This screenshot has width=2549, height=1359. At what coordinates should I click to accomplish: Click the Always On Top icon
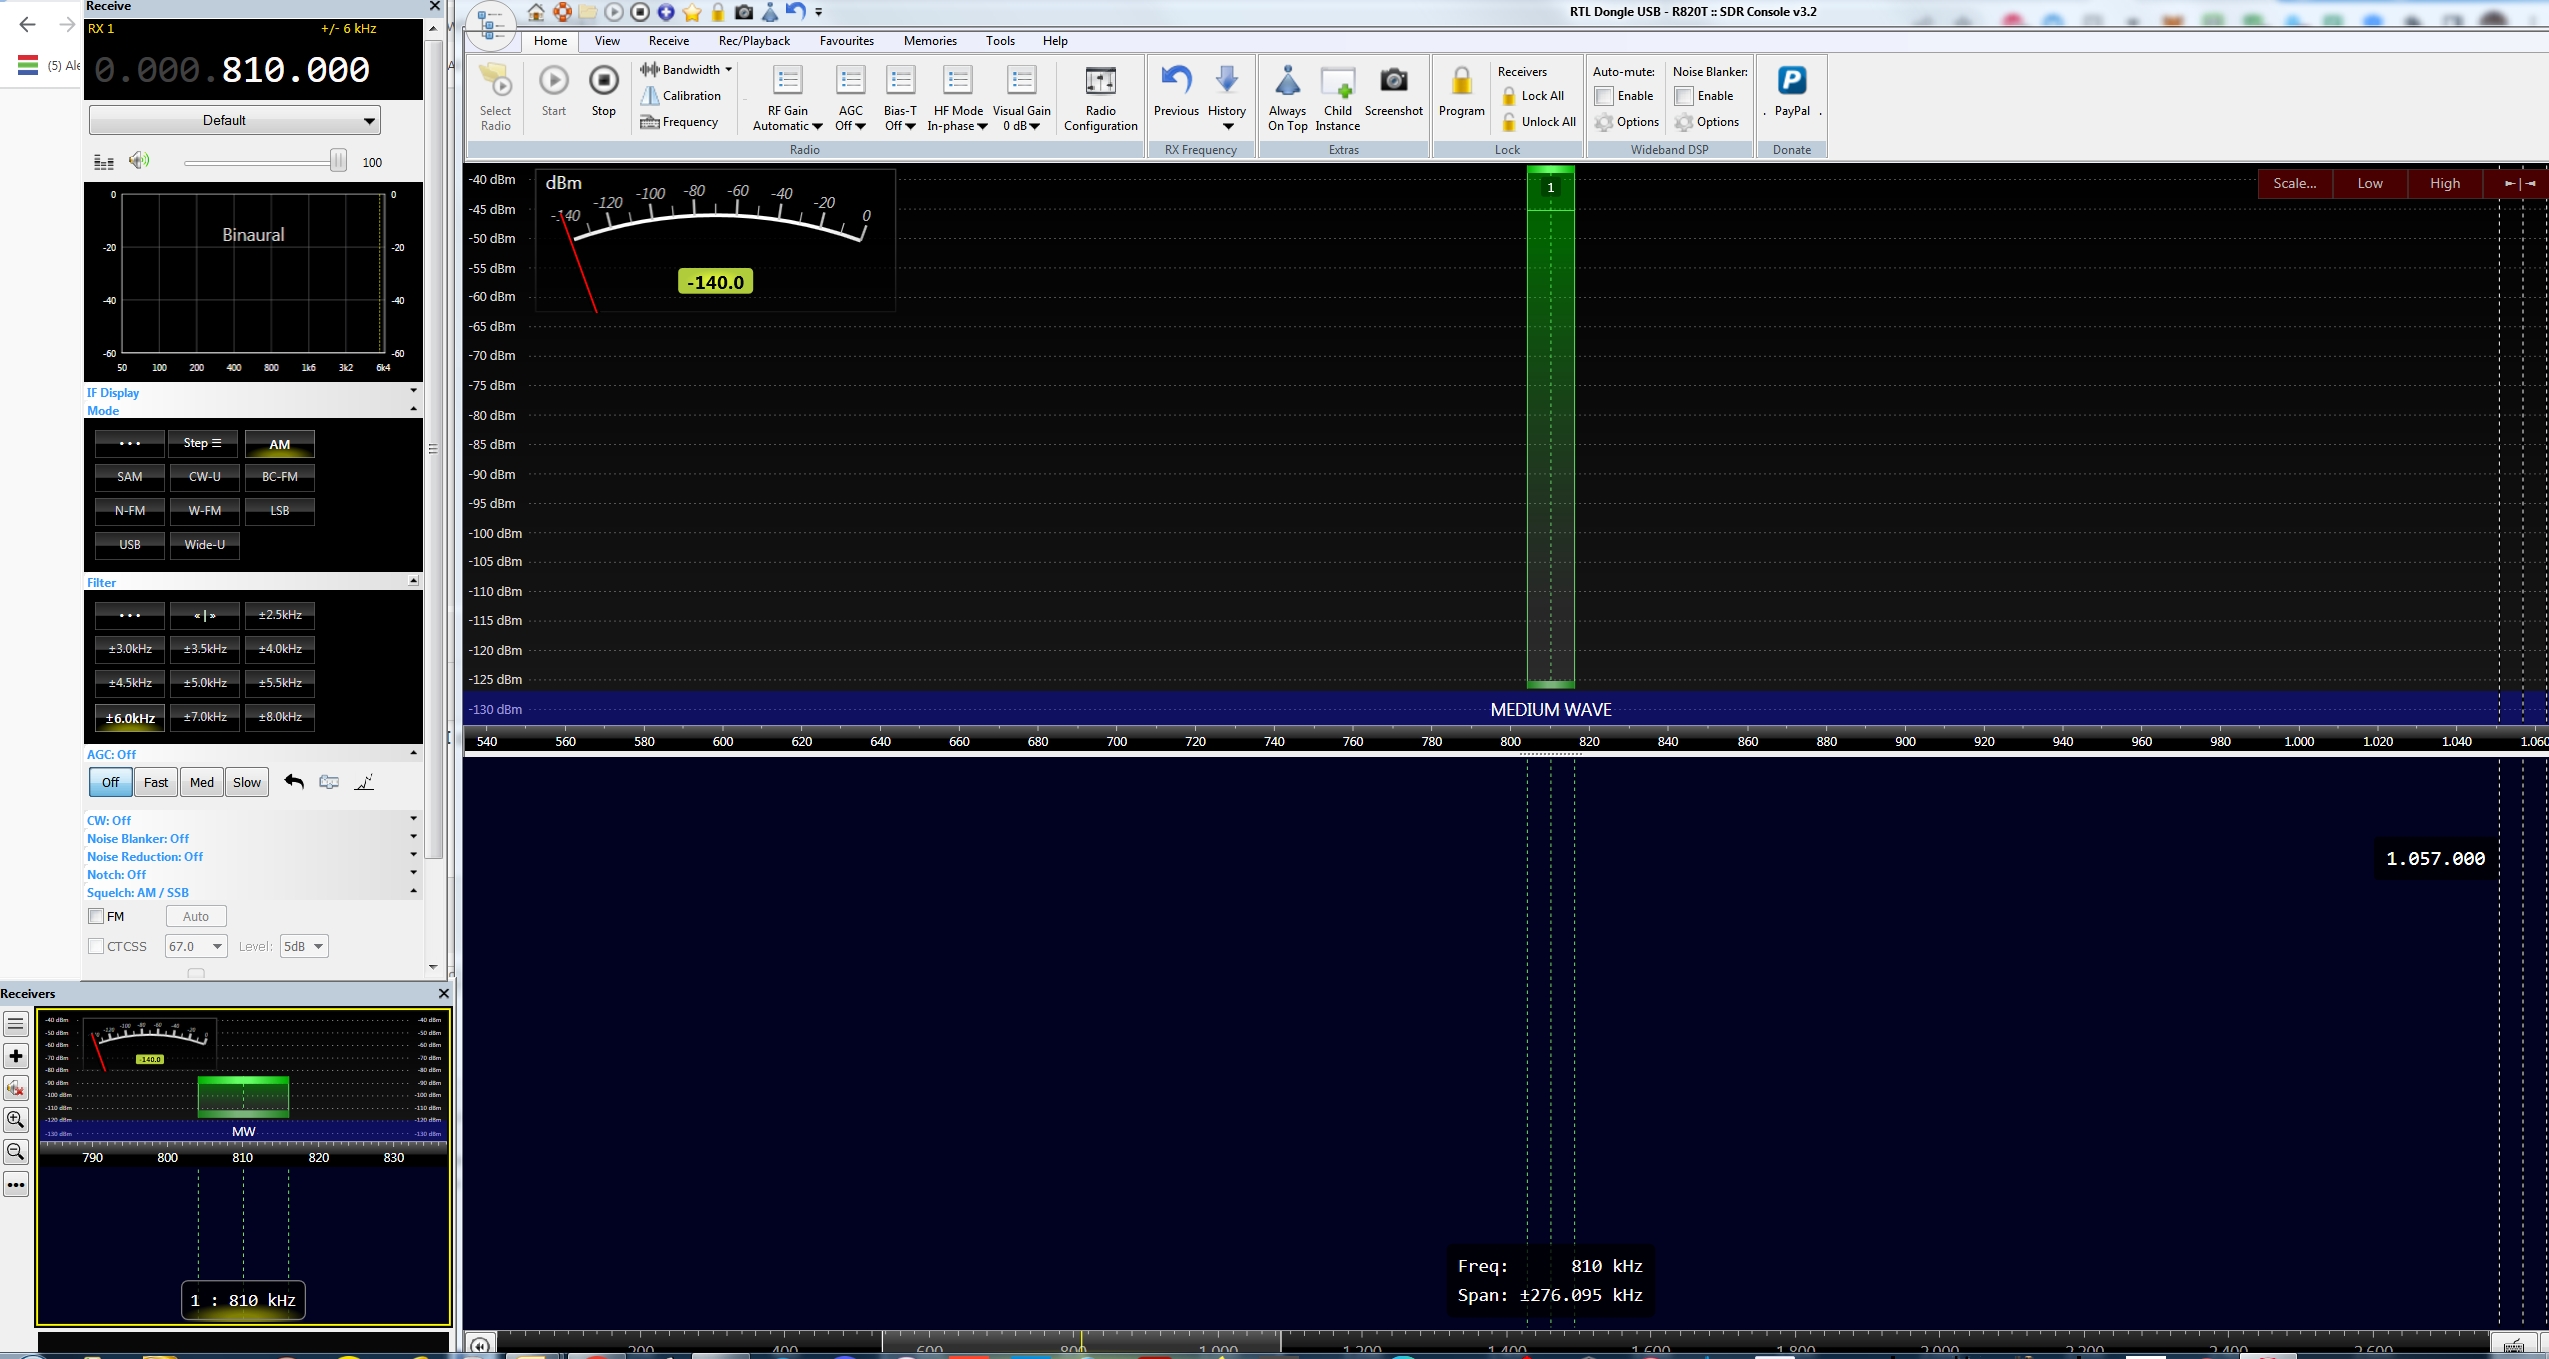[x=1287, y=81]
